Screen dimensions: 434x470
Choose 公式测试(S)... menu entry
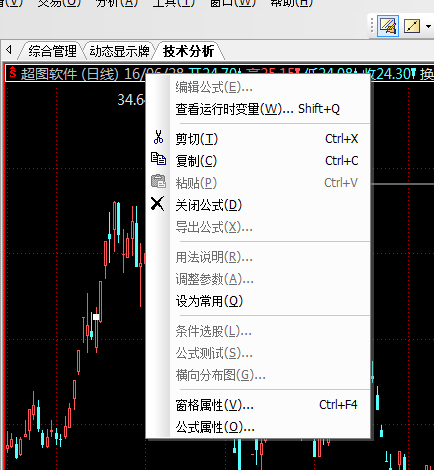(x=258, y=353)
